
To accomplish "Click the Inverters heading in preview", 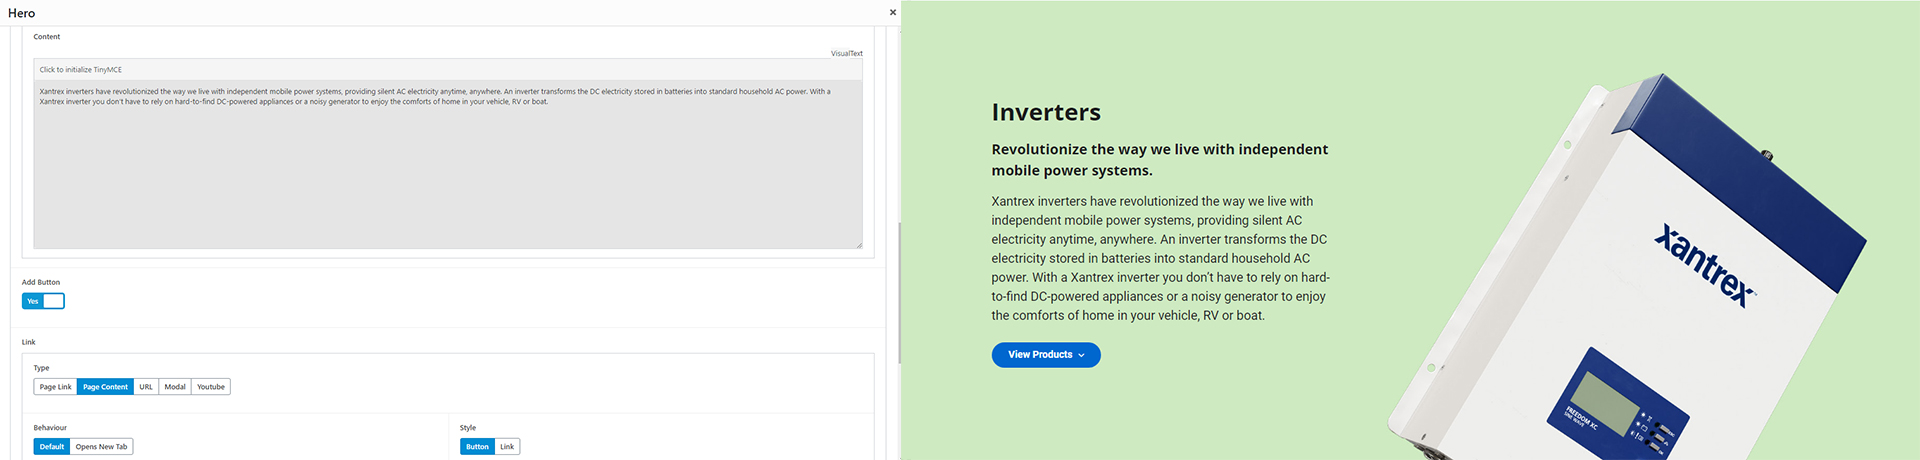I will [1046, 112].
